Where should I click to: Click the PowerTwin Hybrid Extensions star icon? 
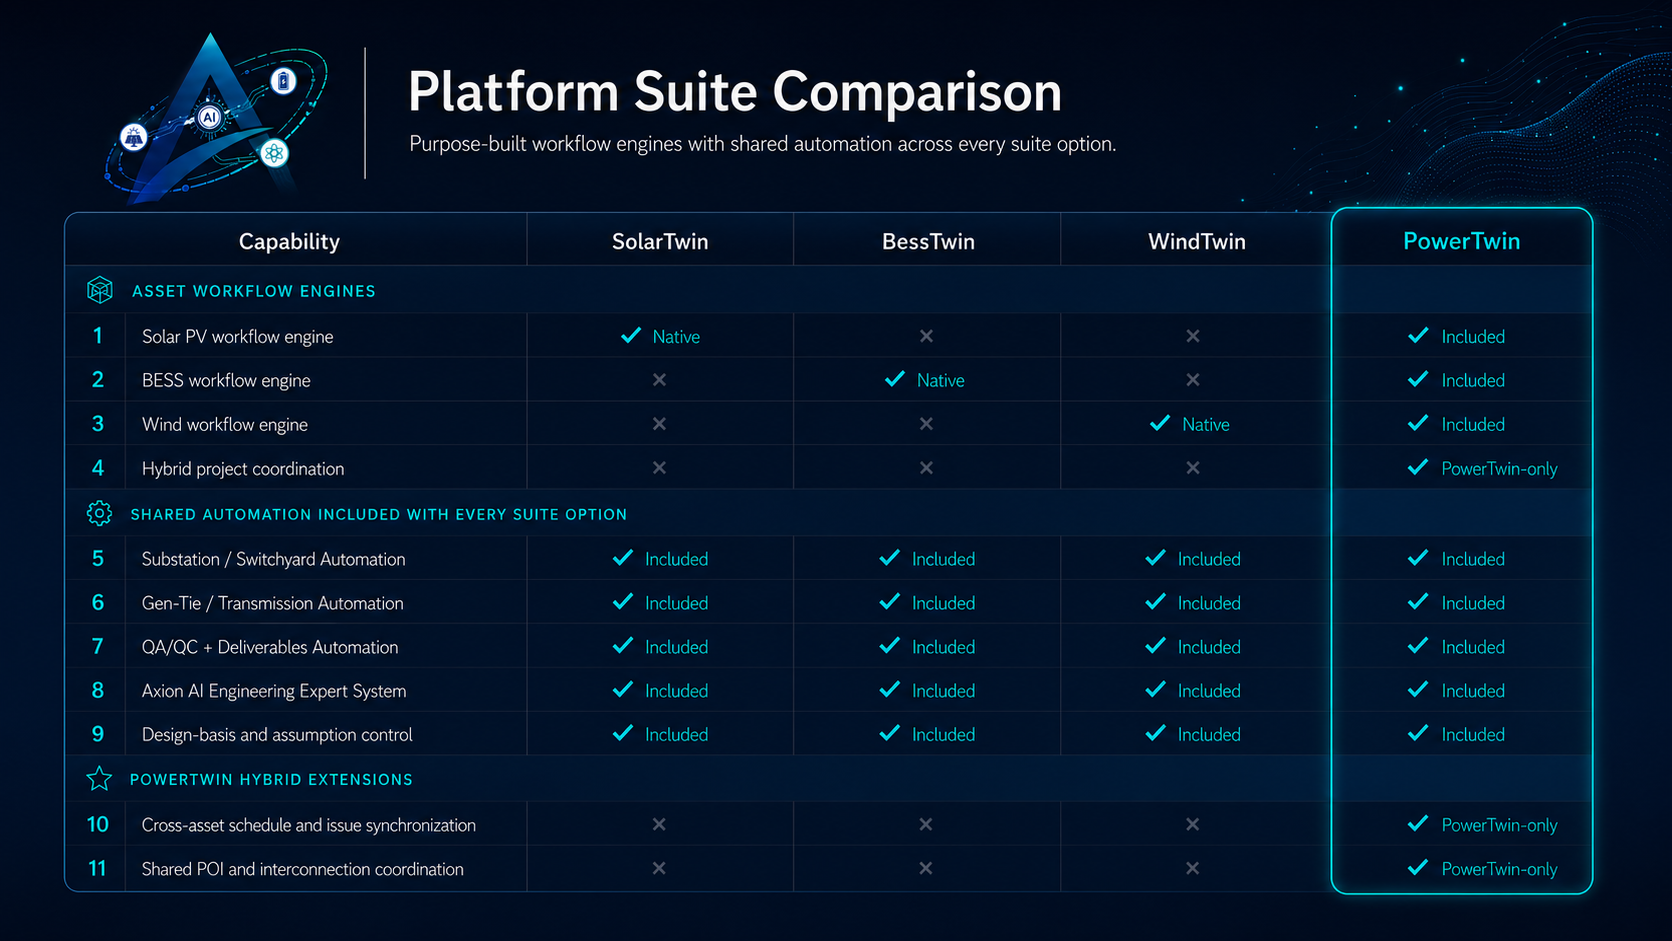99,778
